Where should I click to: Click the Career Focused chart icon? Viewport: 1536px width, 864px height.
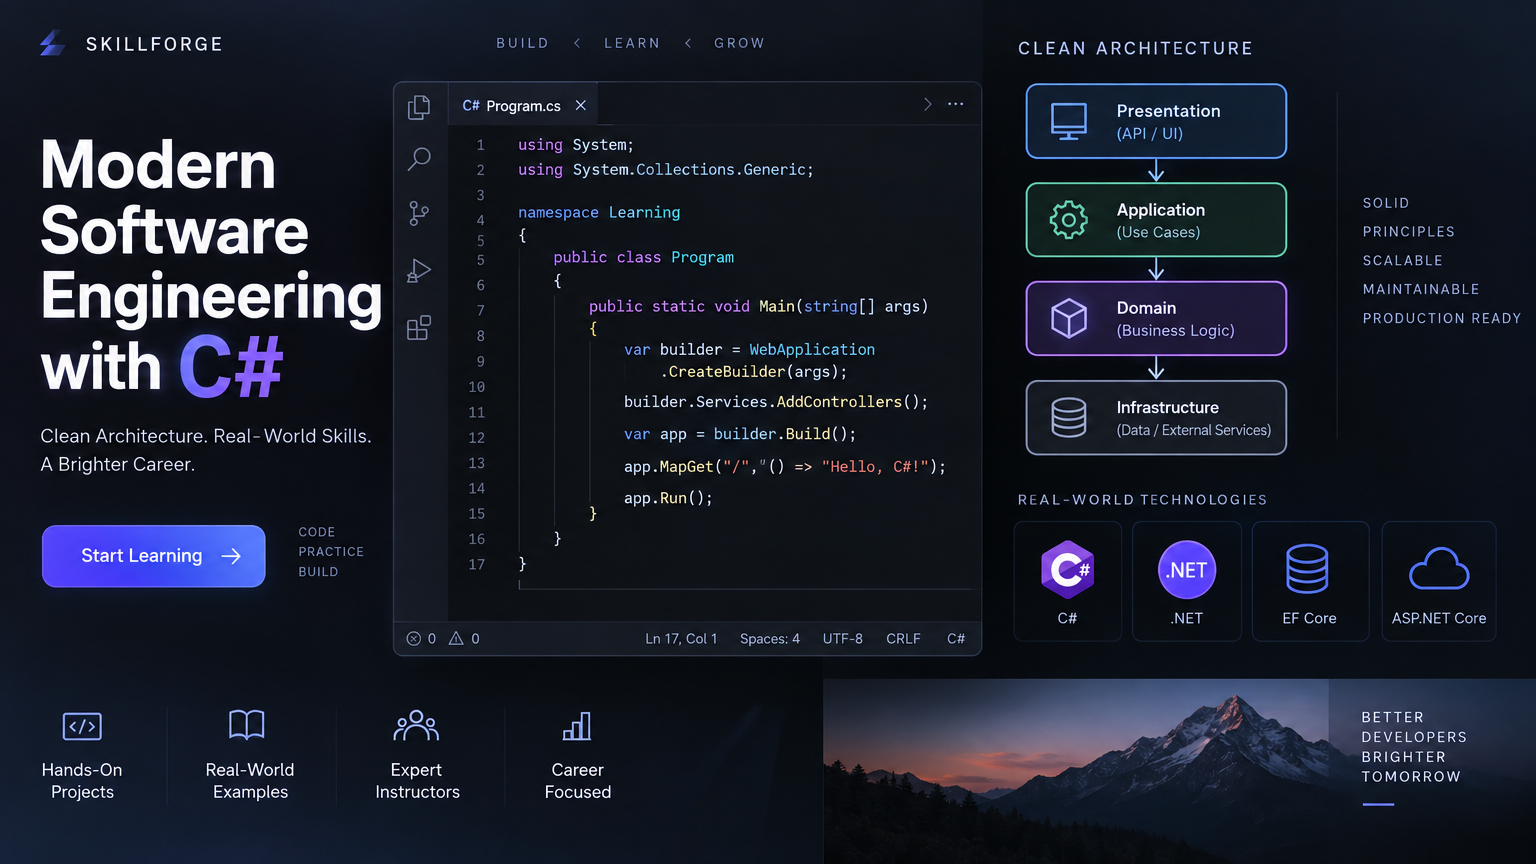[577, 726]
